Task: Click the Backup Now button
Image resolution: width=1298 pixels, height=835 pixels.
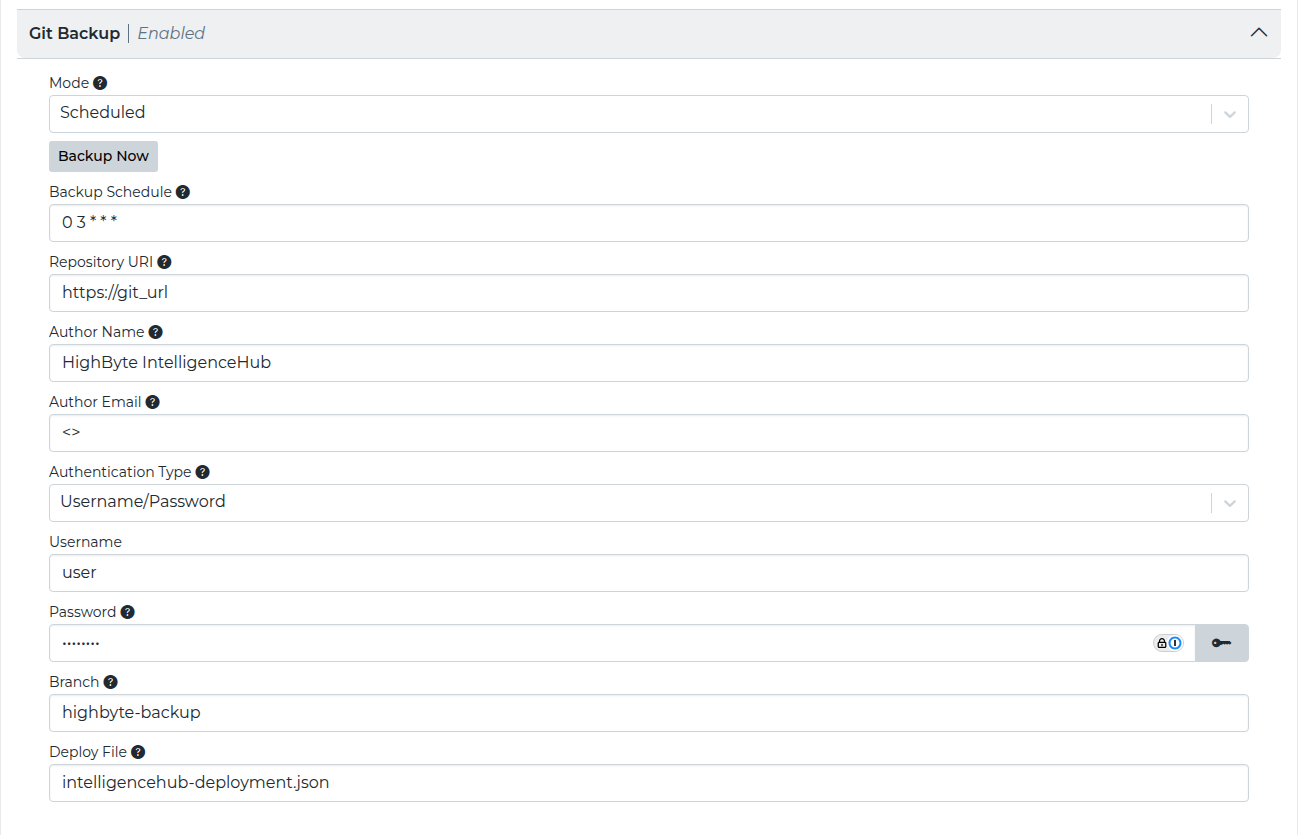Action: pos(103,156)
